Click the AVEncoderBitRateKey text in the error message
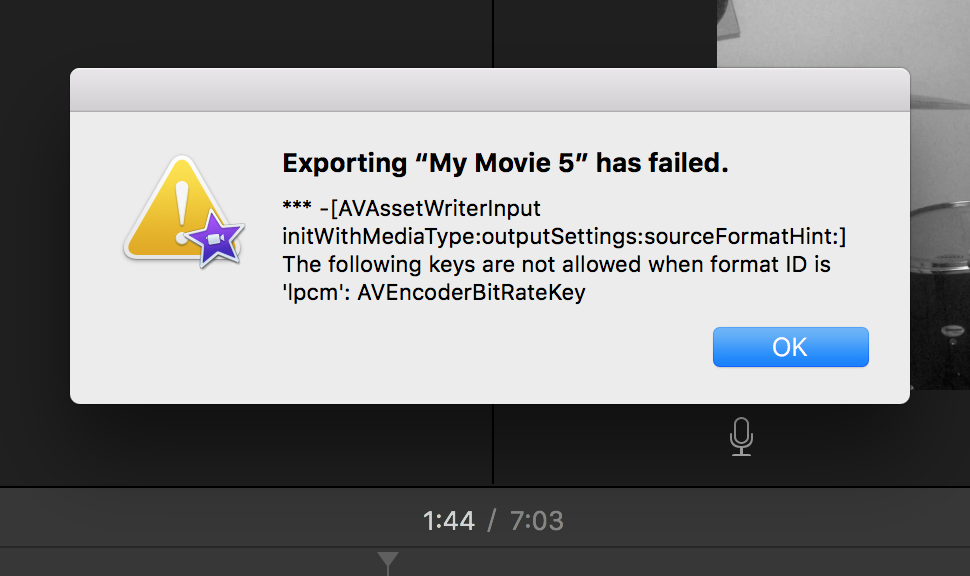Viewport: 970px width, 576px height. (471, 293)
